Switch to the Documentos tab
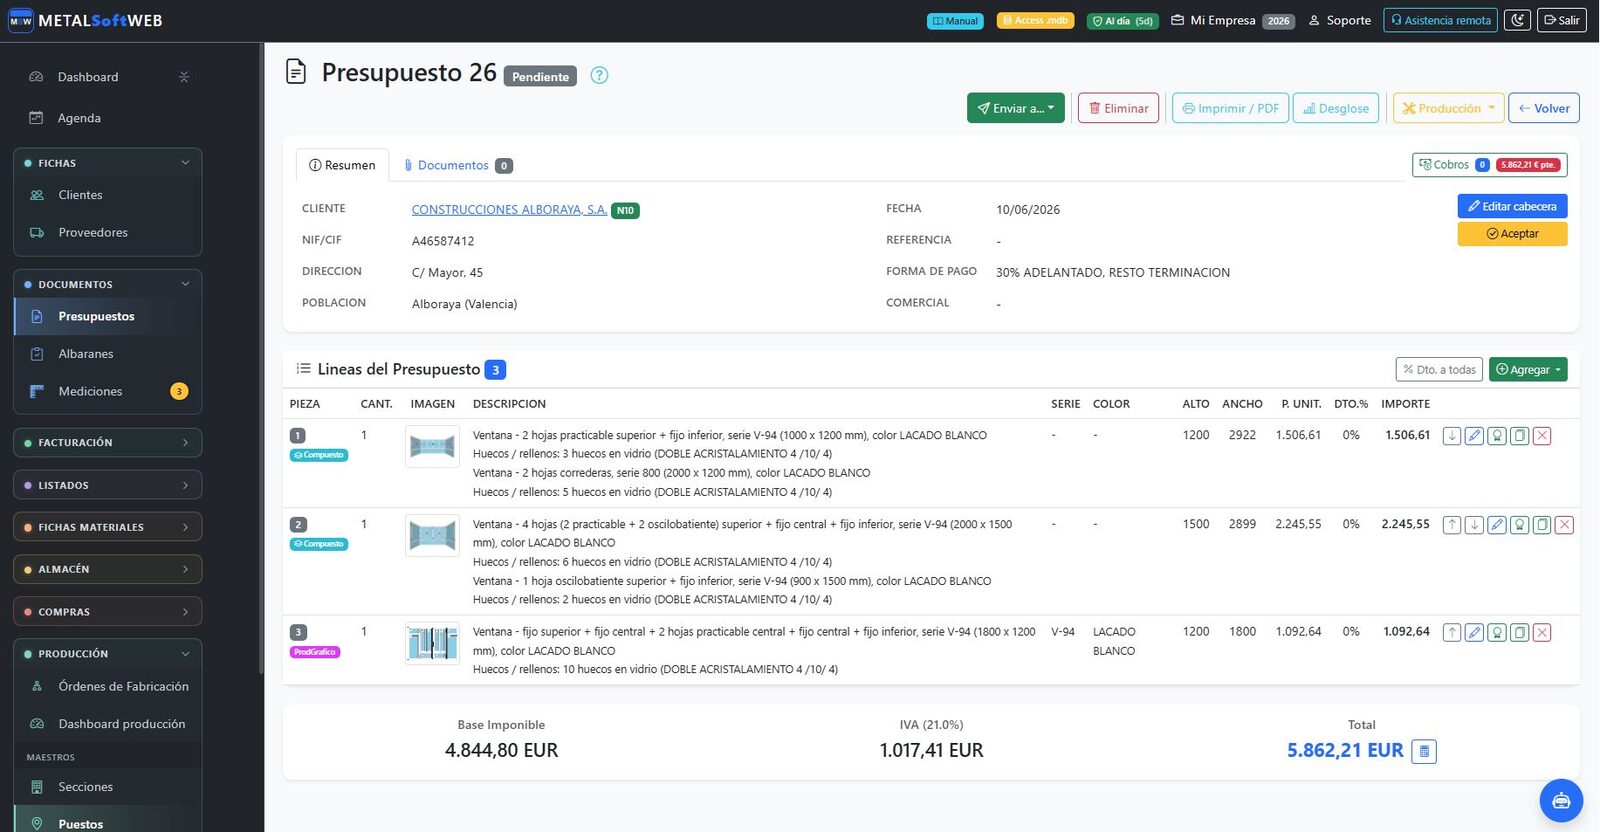This screenshot has width=1600, height=832. (x=458, y=165)
